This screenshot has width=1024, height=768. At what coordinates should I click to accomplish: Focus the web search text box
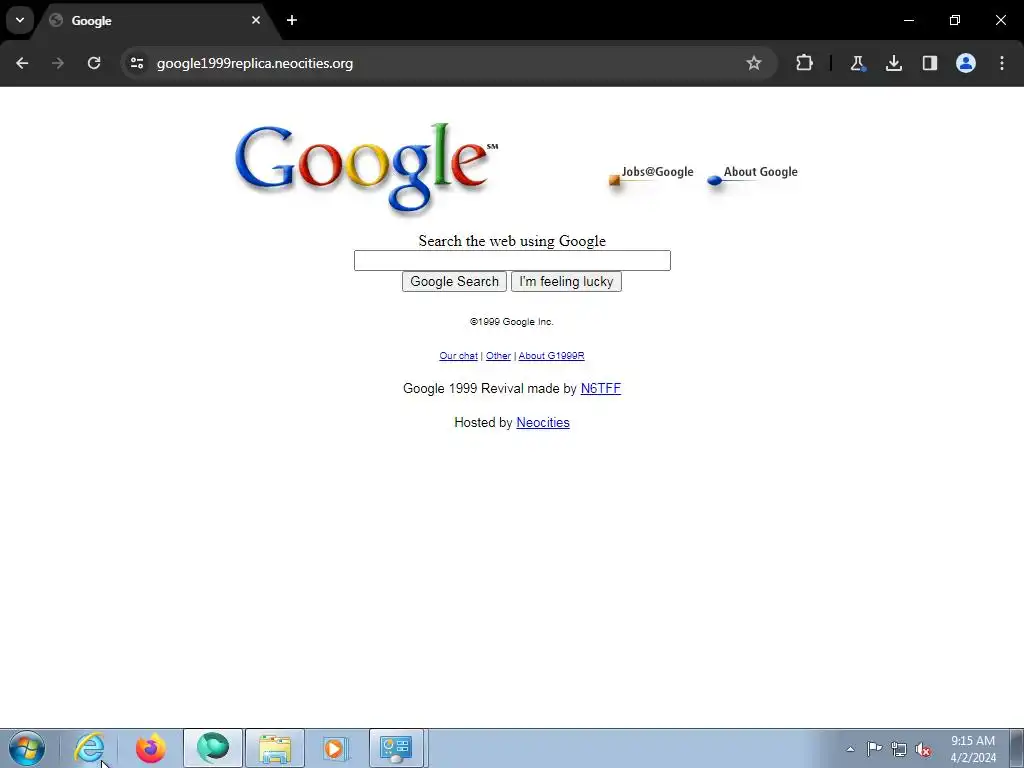coord(512,261)
